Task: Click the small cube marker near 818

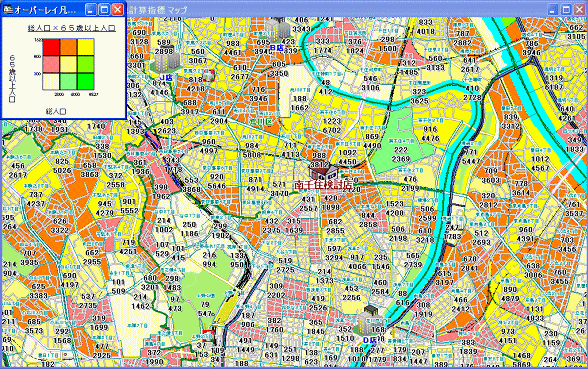Action: pyautogui.click(x=209, y=76)
